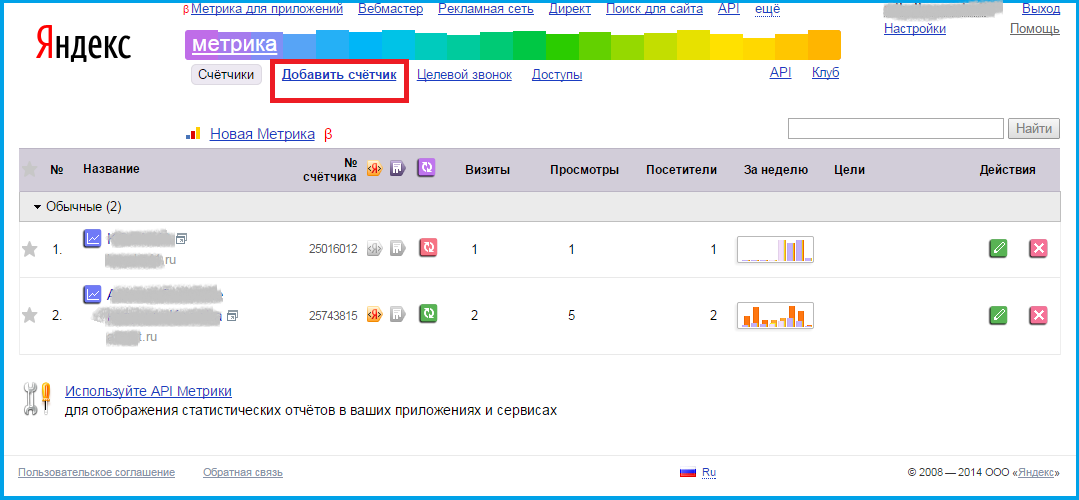Open the Яндекс copyright link
This screenshot has width=1079, height=500.
click(x=1036, y=472)
